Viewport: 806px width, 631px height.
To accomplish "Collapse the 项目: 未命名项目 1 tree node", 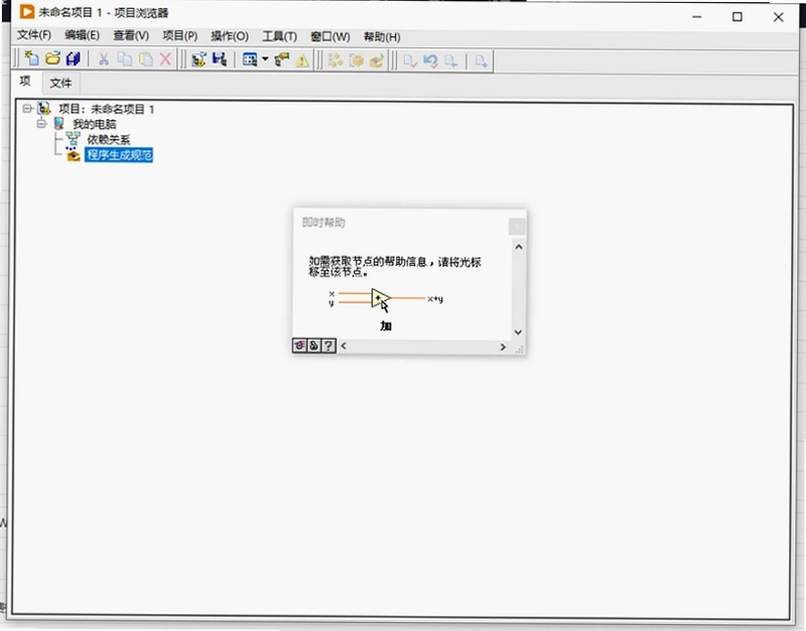I will pyautogui.click(x=27, y=108).
